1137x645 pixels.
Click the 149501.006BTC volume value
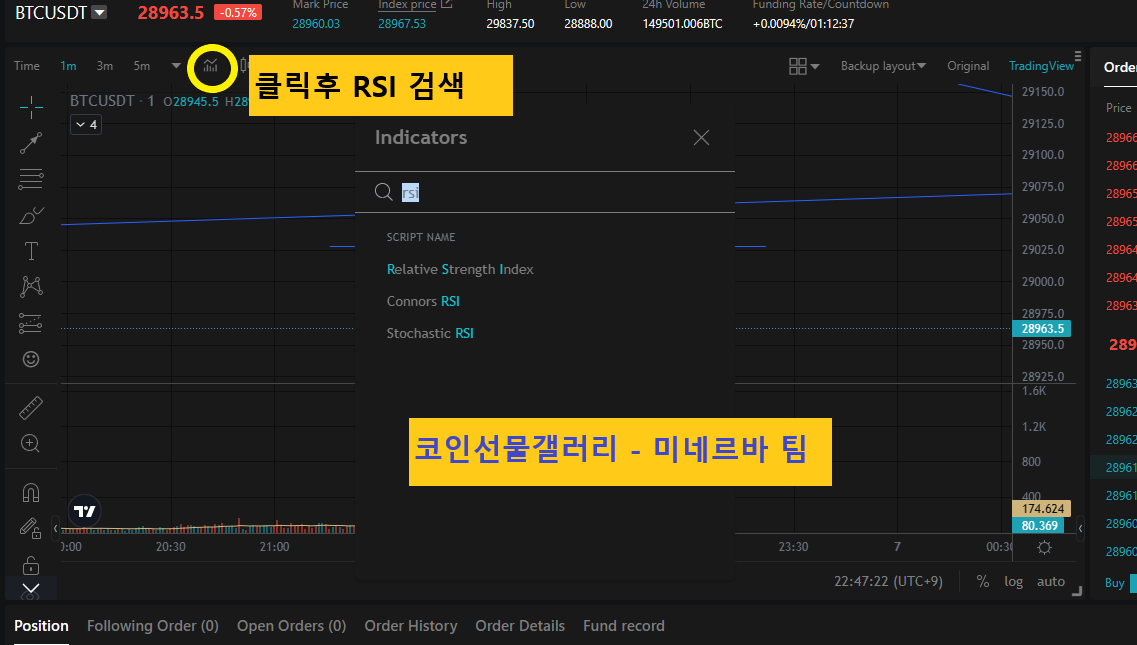click(682, 23)
